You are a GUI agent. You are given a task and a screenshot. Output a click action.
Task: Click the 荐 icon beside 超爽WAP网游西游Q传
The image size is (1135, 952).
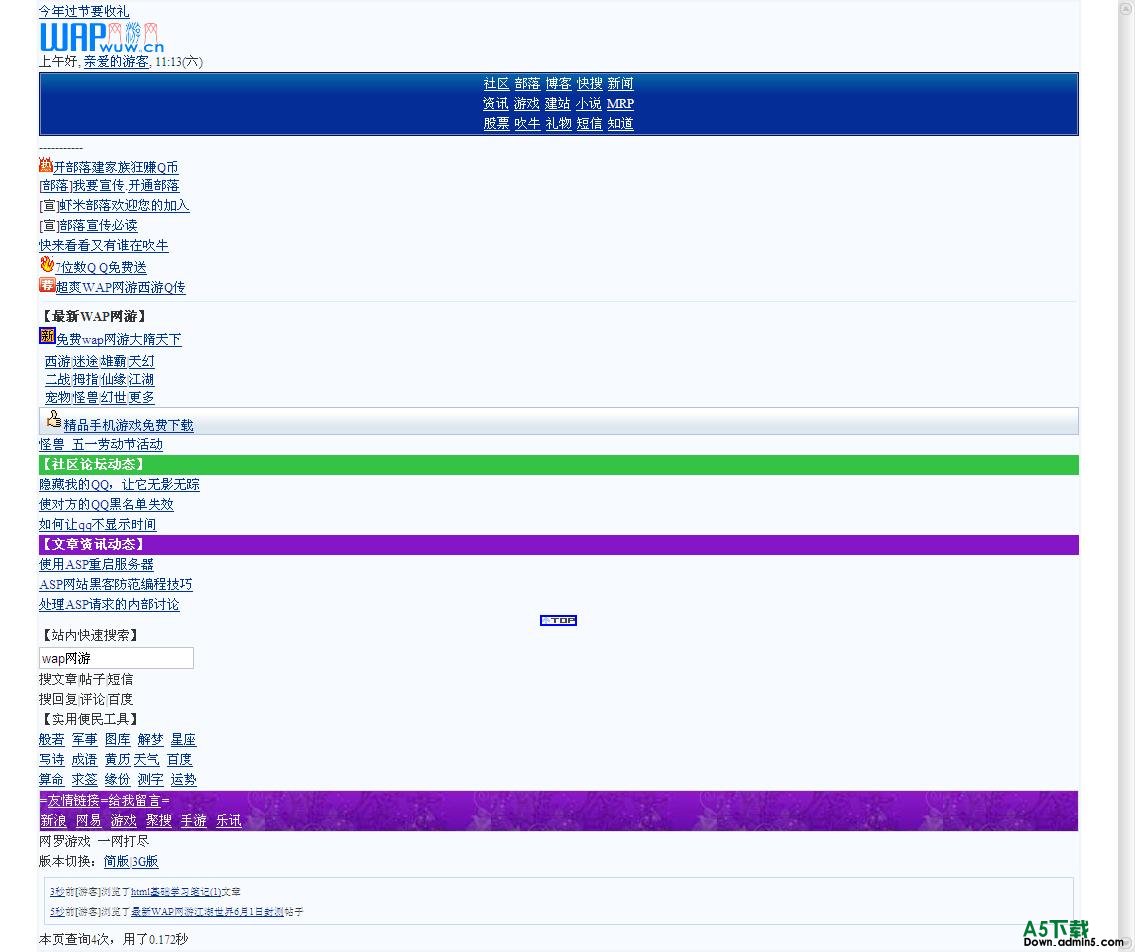tap(47, 285)
